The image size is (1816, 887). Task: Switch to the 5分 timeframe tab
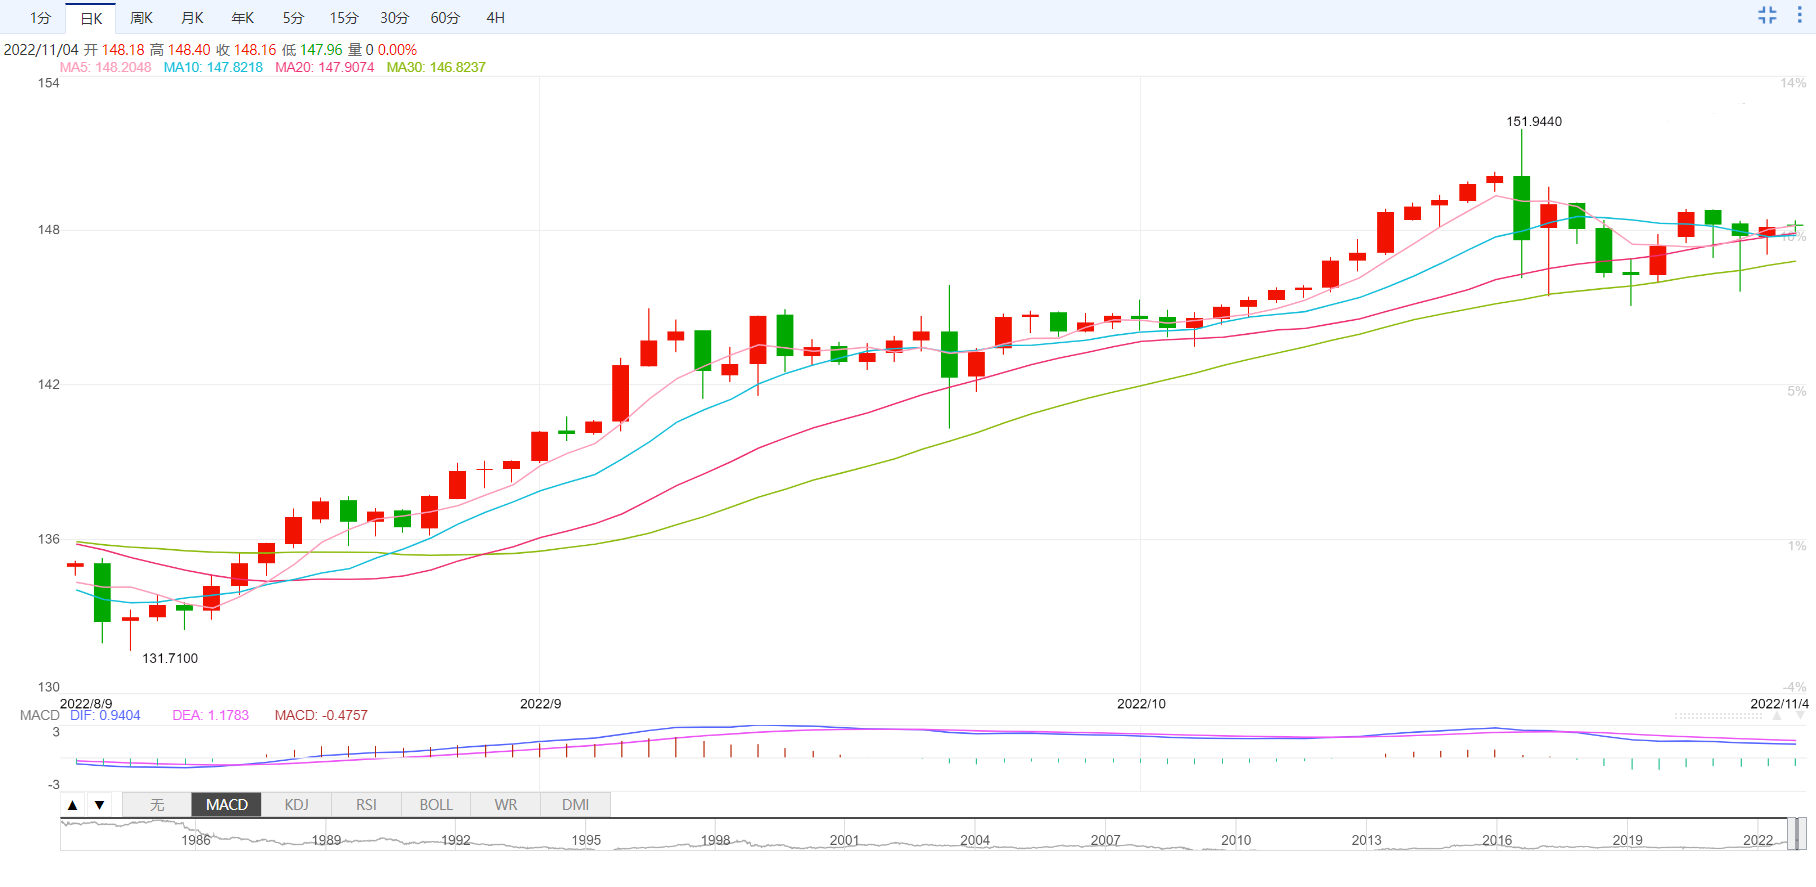(x=293, y=18)
